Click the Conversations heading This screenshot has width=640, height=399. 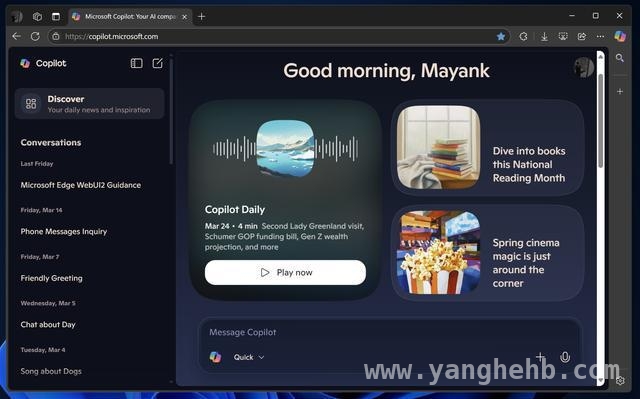click(51, 143)
